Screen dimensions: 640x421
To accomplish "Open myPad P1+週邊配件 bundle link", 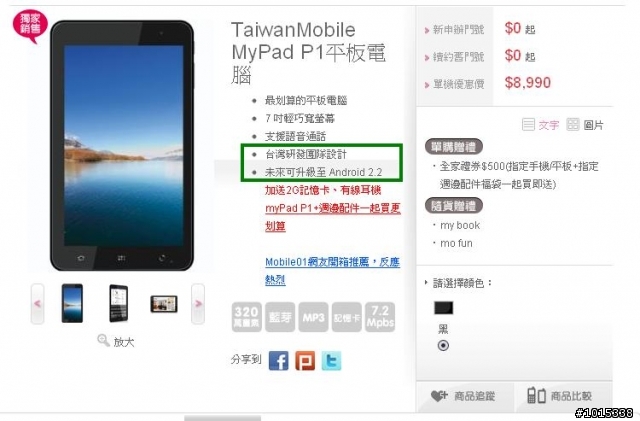I will (333, 217).
